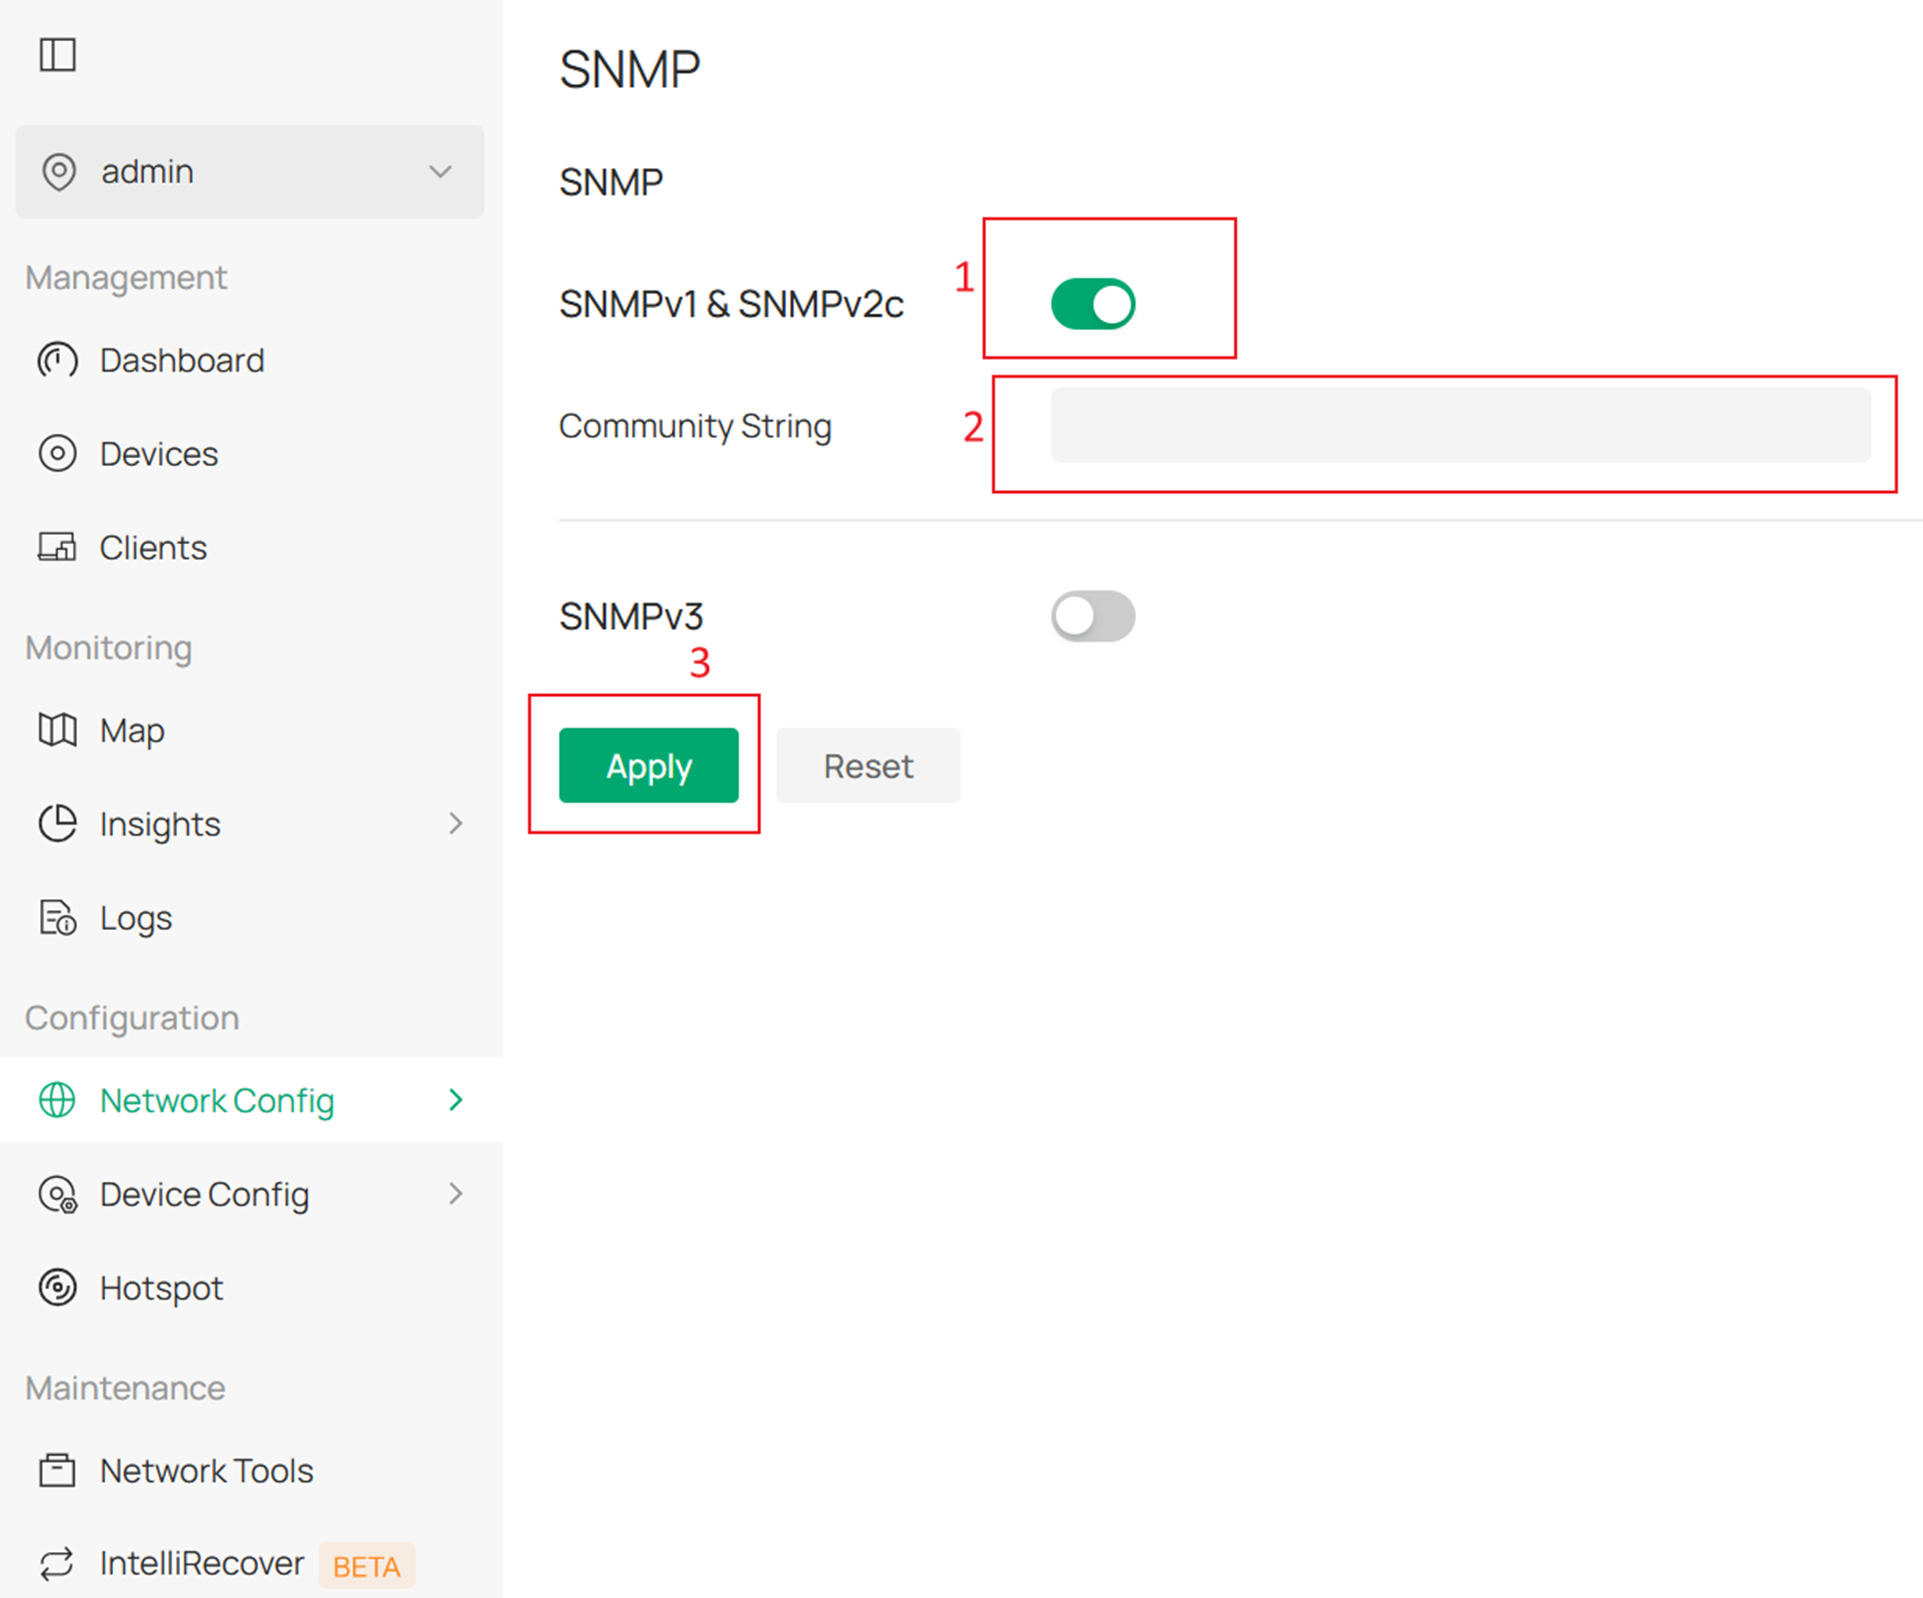Screen dimensions: 1923x1598
Task: Open the Hotspot configuration
Action: (x=161, y=1288)
